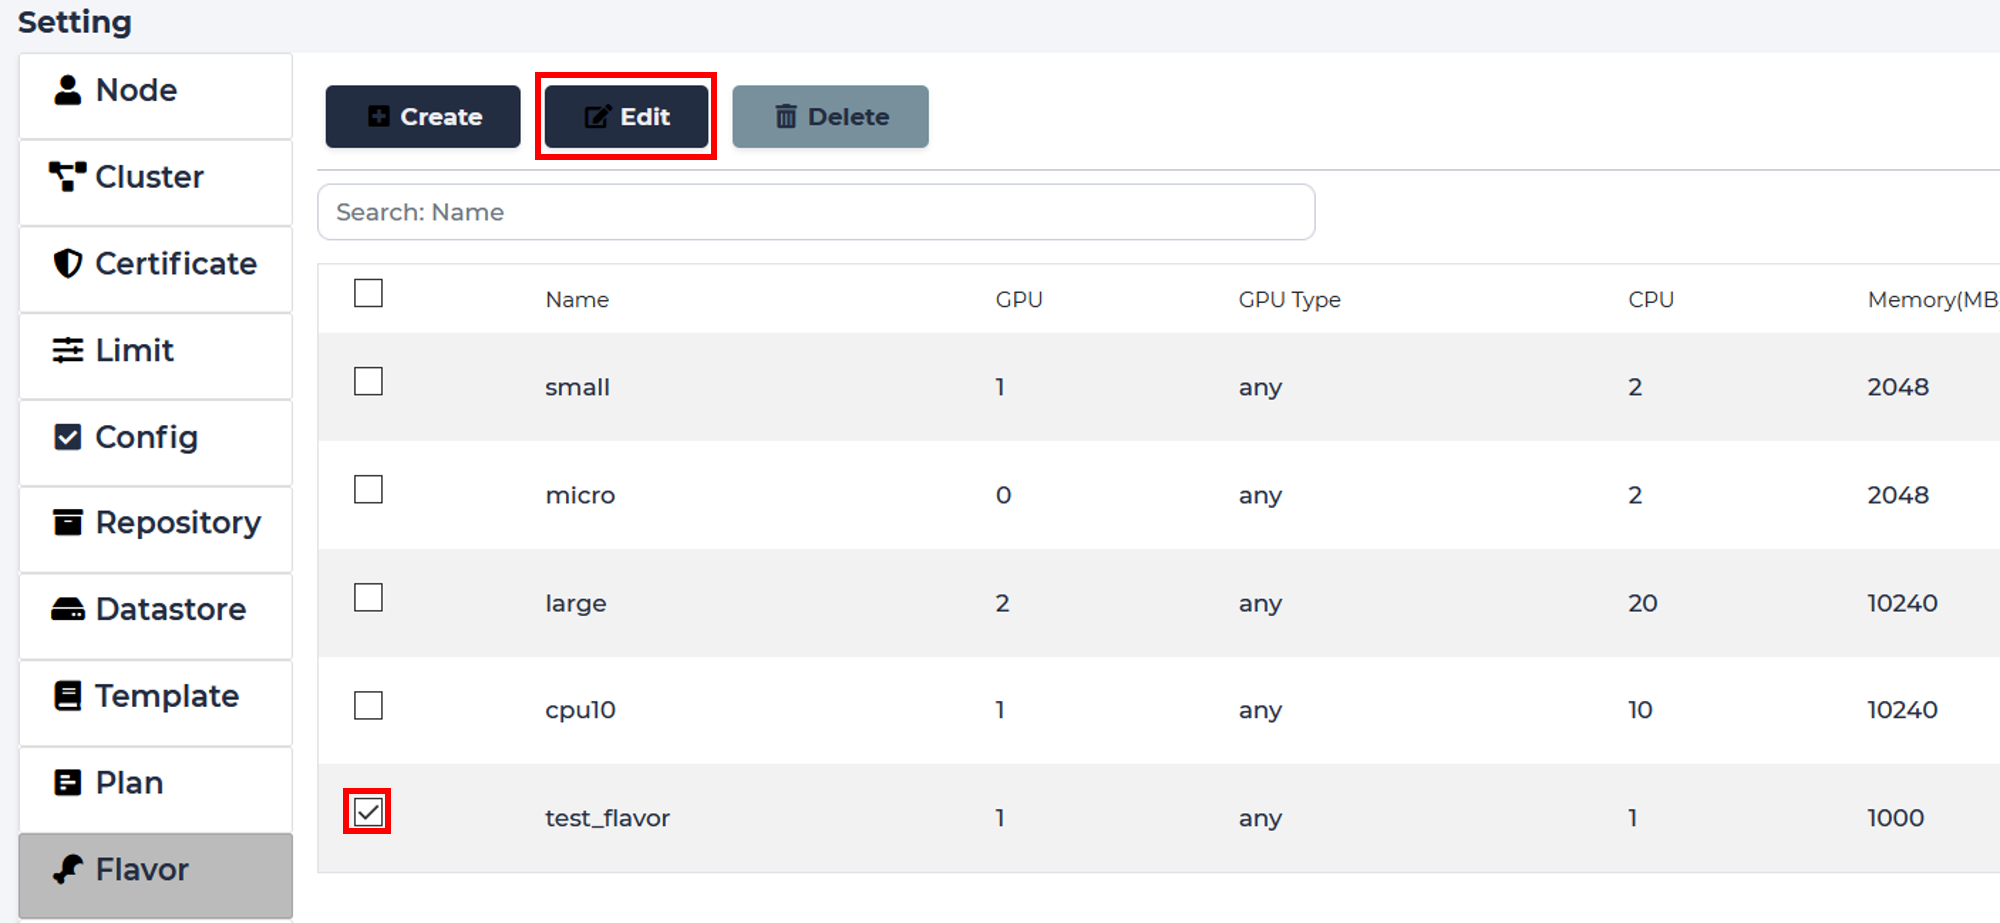Viewport: 2000px width, 923px height.
Task: Tick the cpu10 flavor checkbox
Action: click(x=368, y=705)
